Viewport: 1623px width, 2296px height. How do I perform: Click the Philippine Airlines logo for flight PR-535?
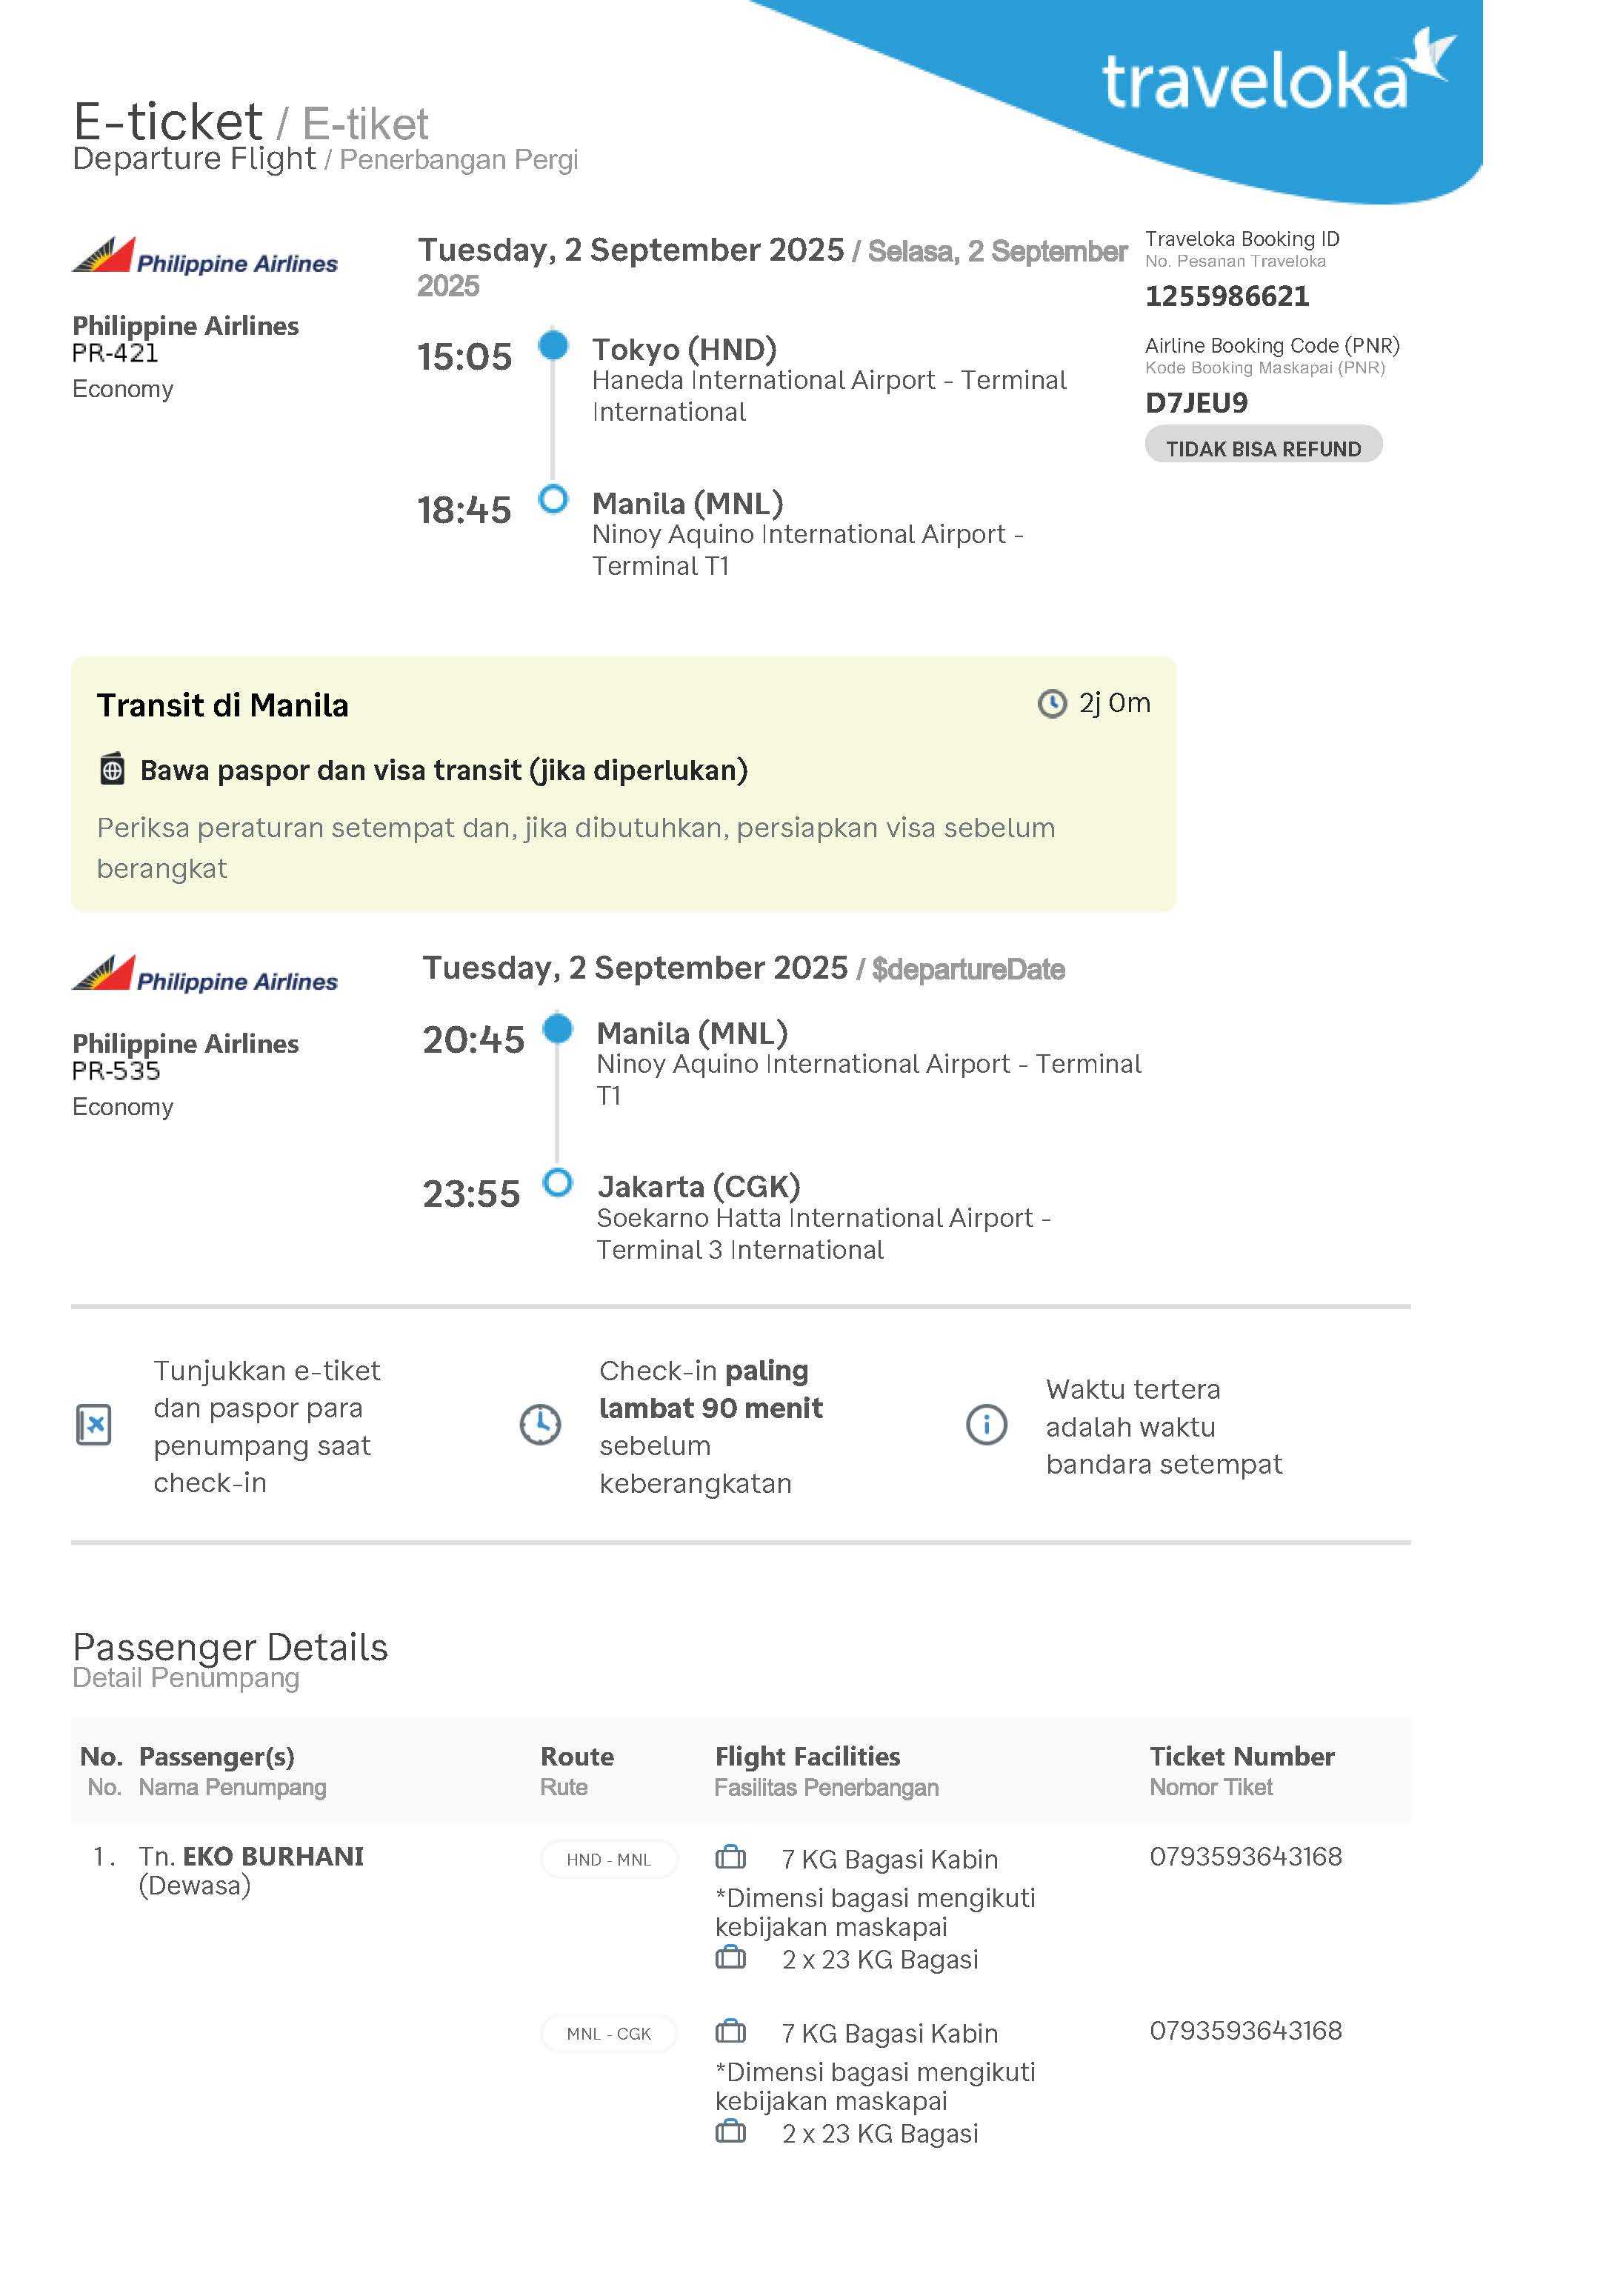[205, 975]
